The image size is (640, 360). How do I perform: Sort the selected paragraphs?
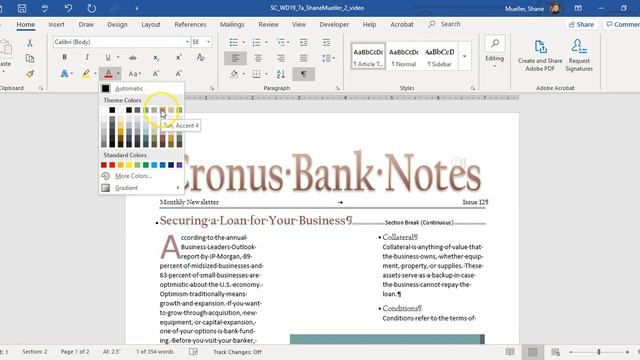(281, 74)
